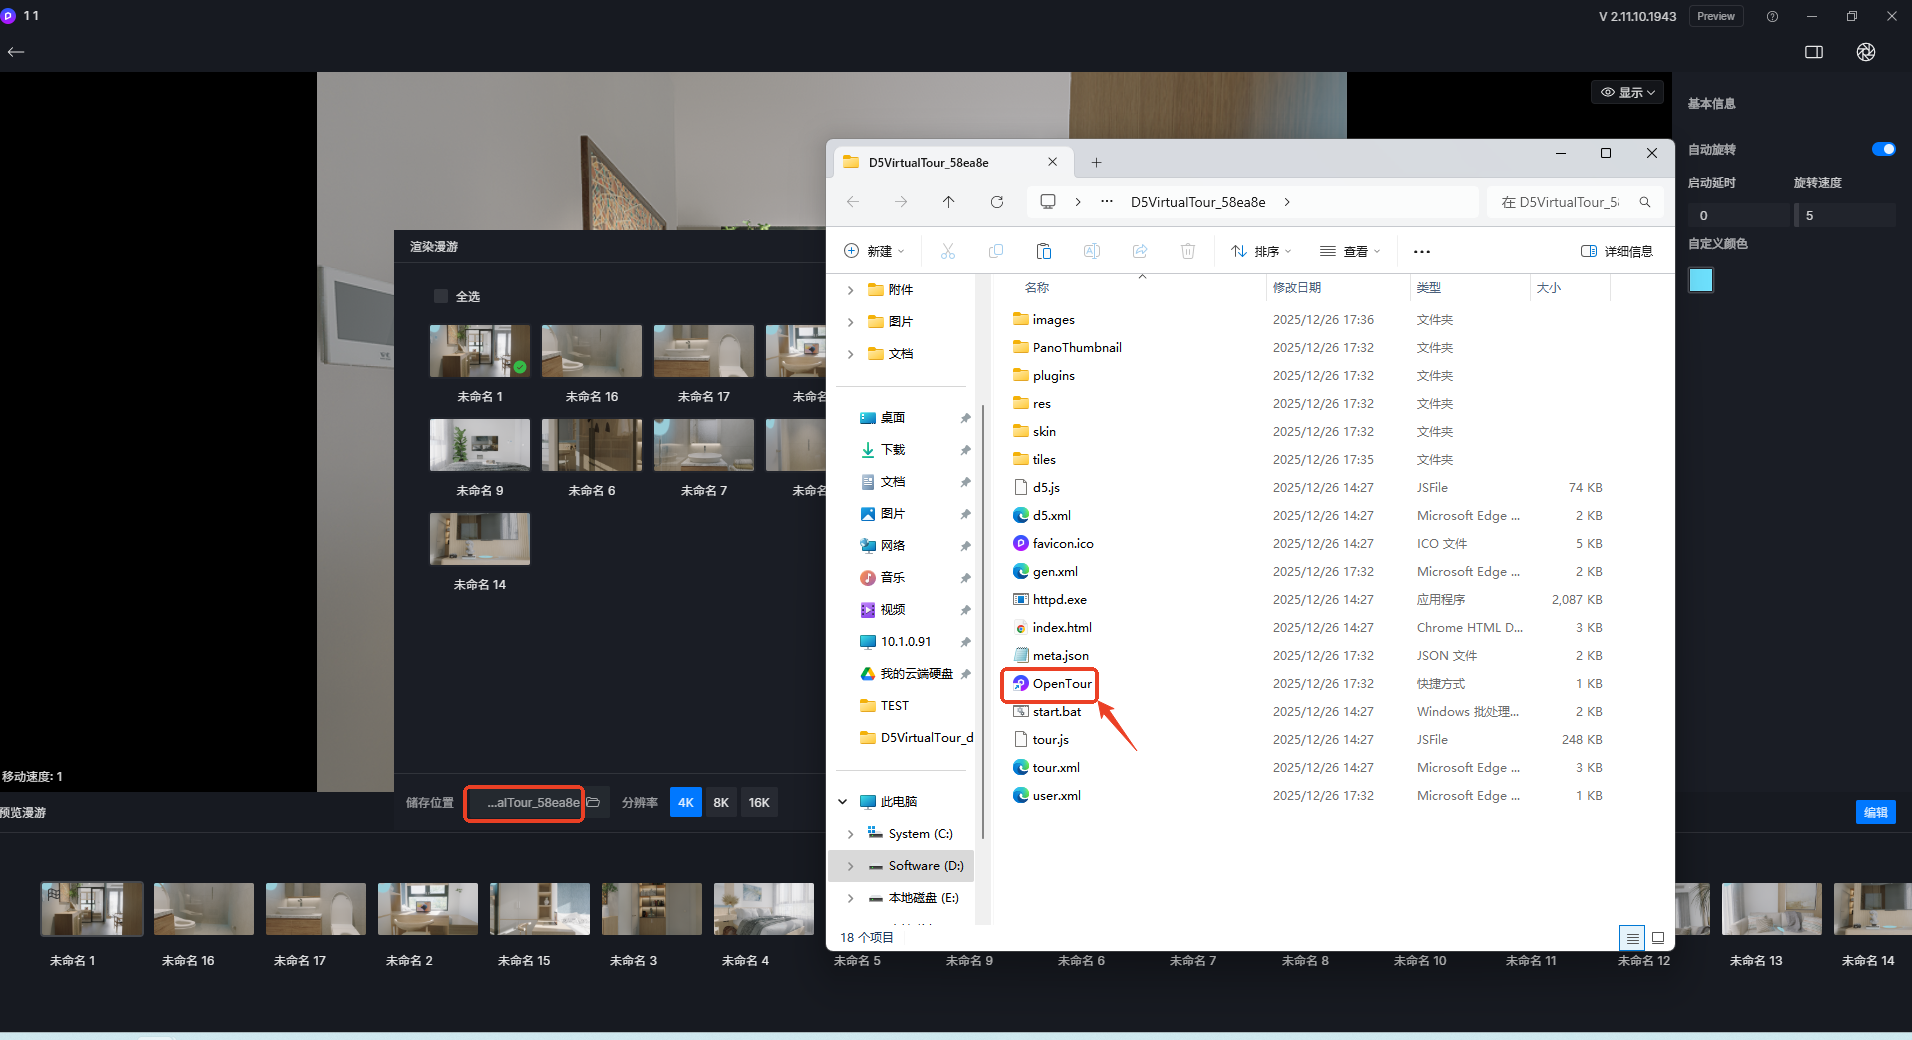
Task: Open the 新建 dropdown in Explorer
Action: [874, 251]
